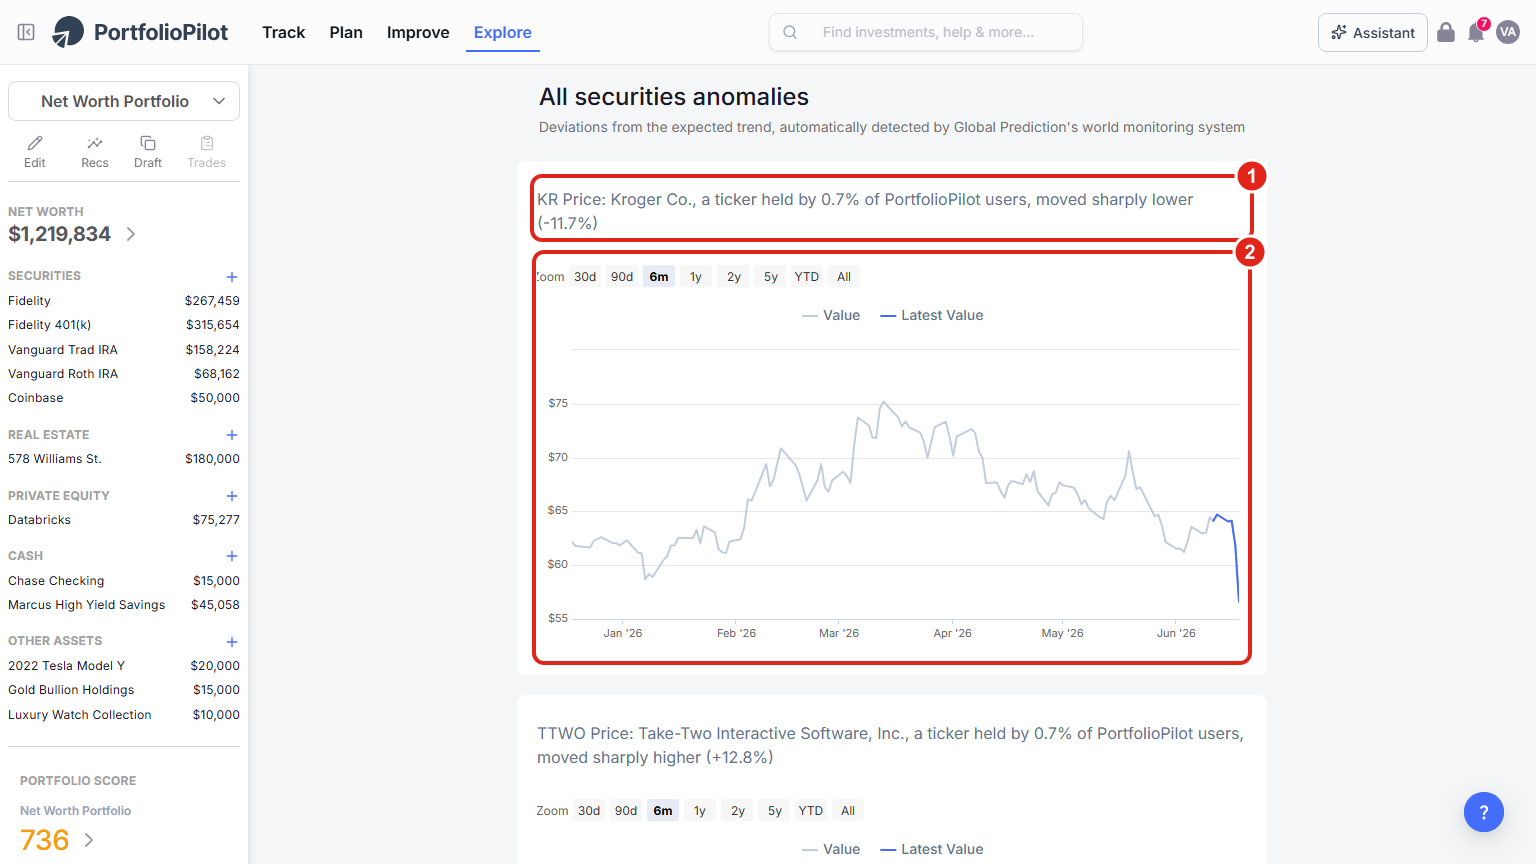The image size is (1536, 864).
Task: Select YTD zoom on KR chart
Action: click(807, 277)
